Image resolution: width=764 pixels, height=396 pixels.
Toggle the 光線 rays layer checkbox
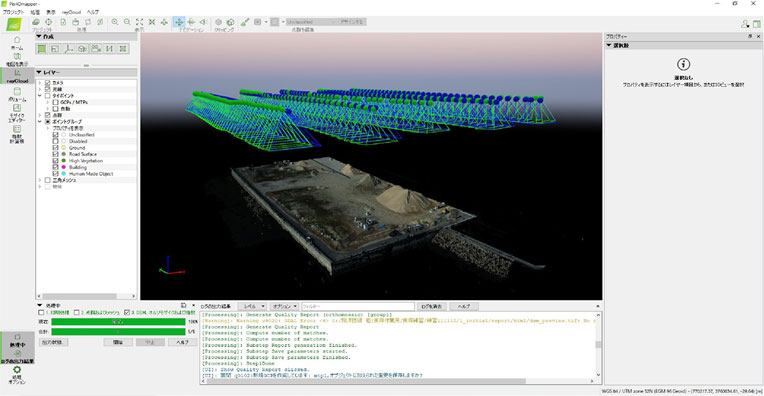click(48, 90)
